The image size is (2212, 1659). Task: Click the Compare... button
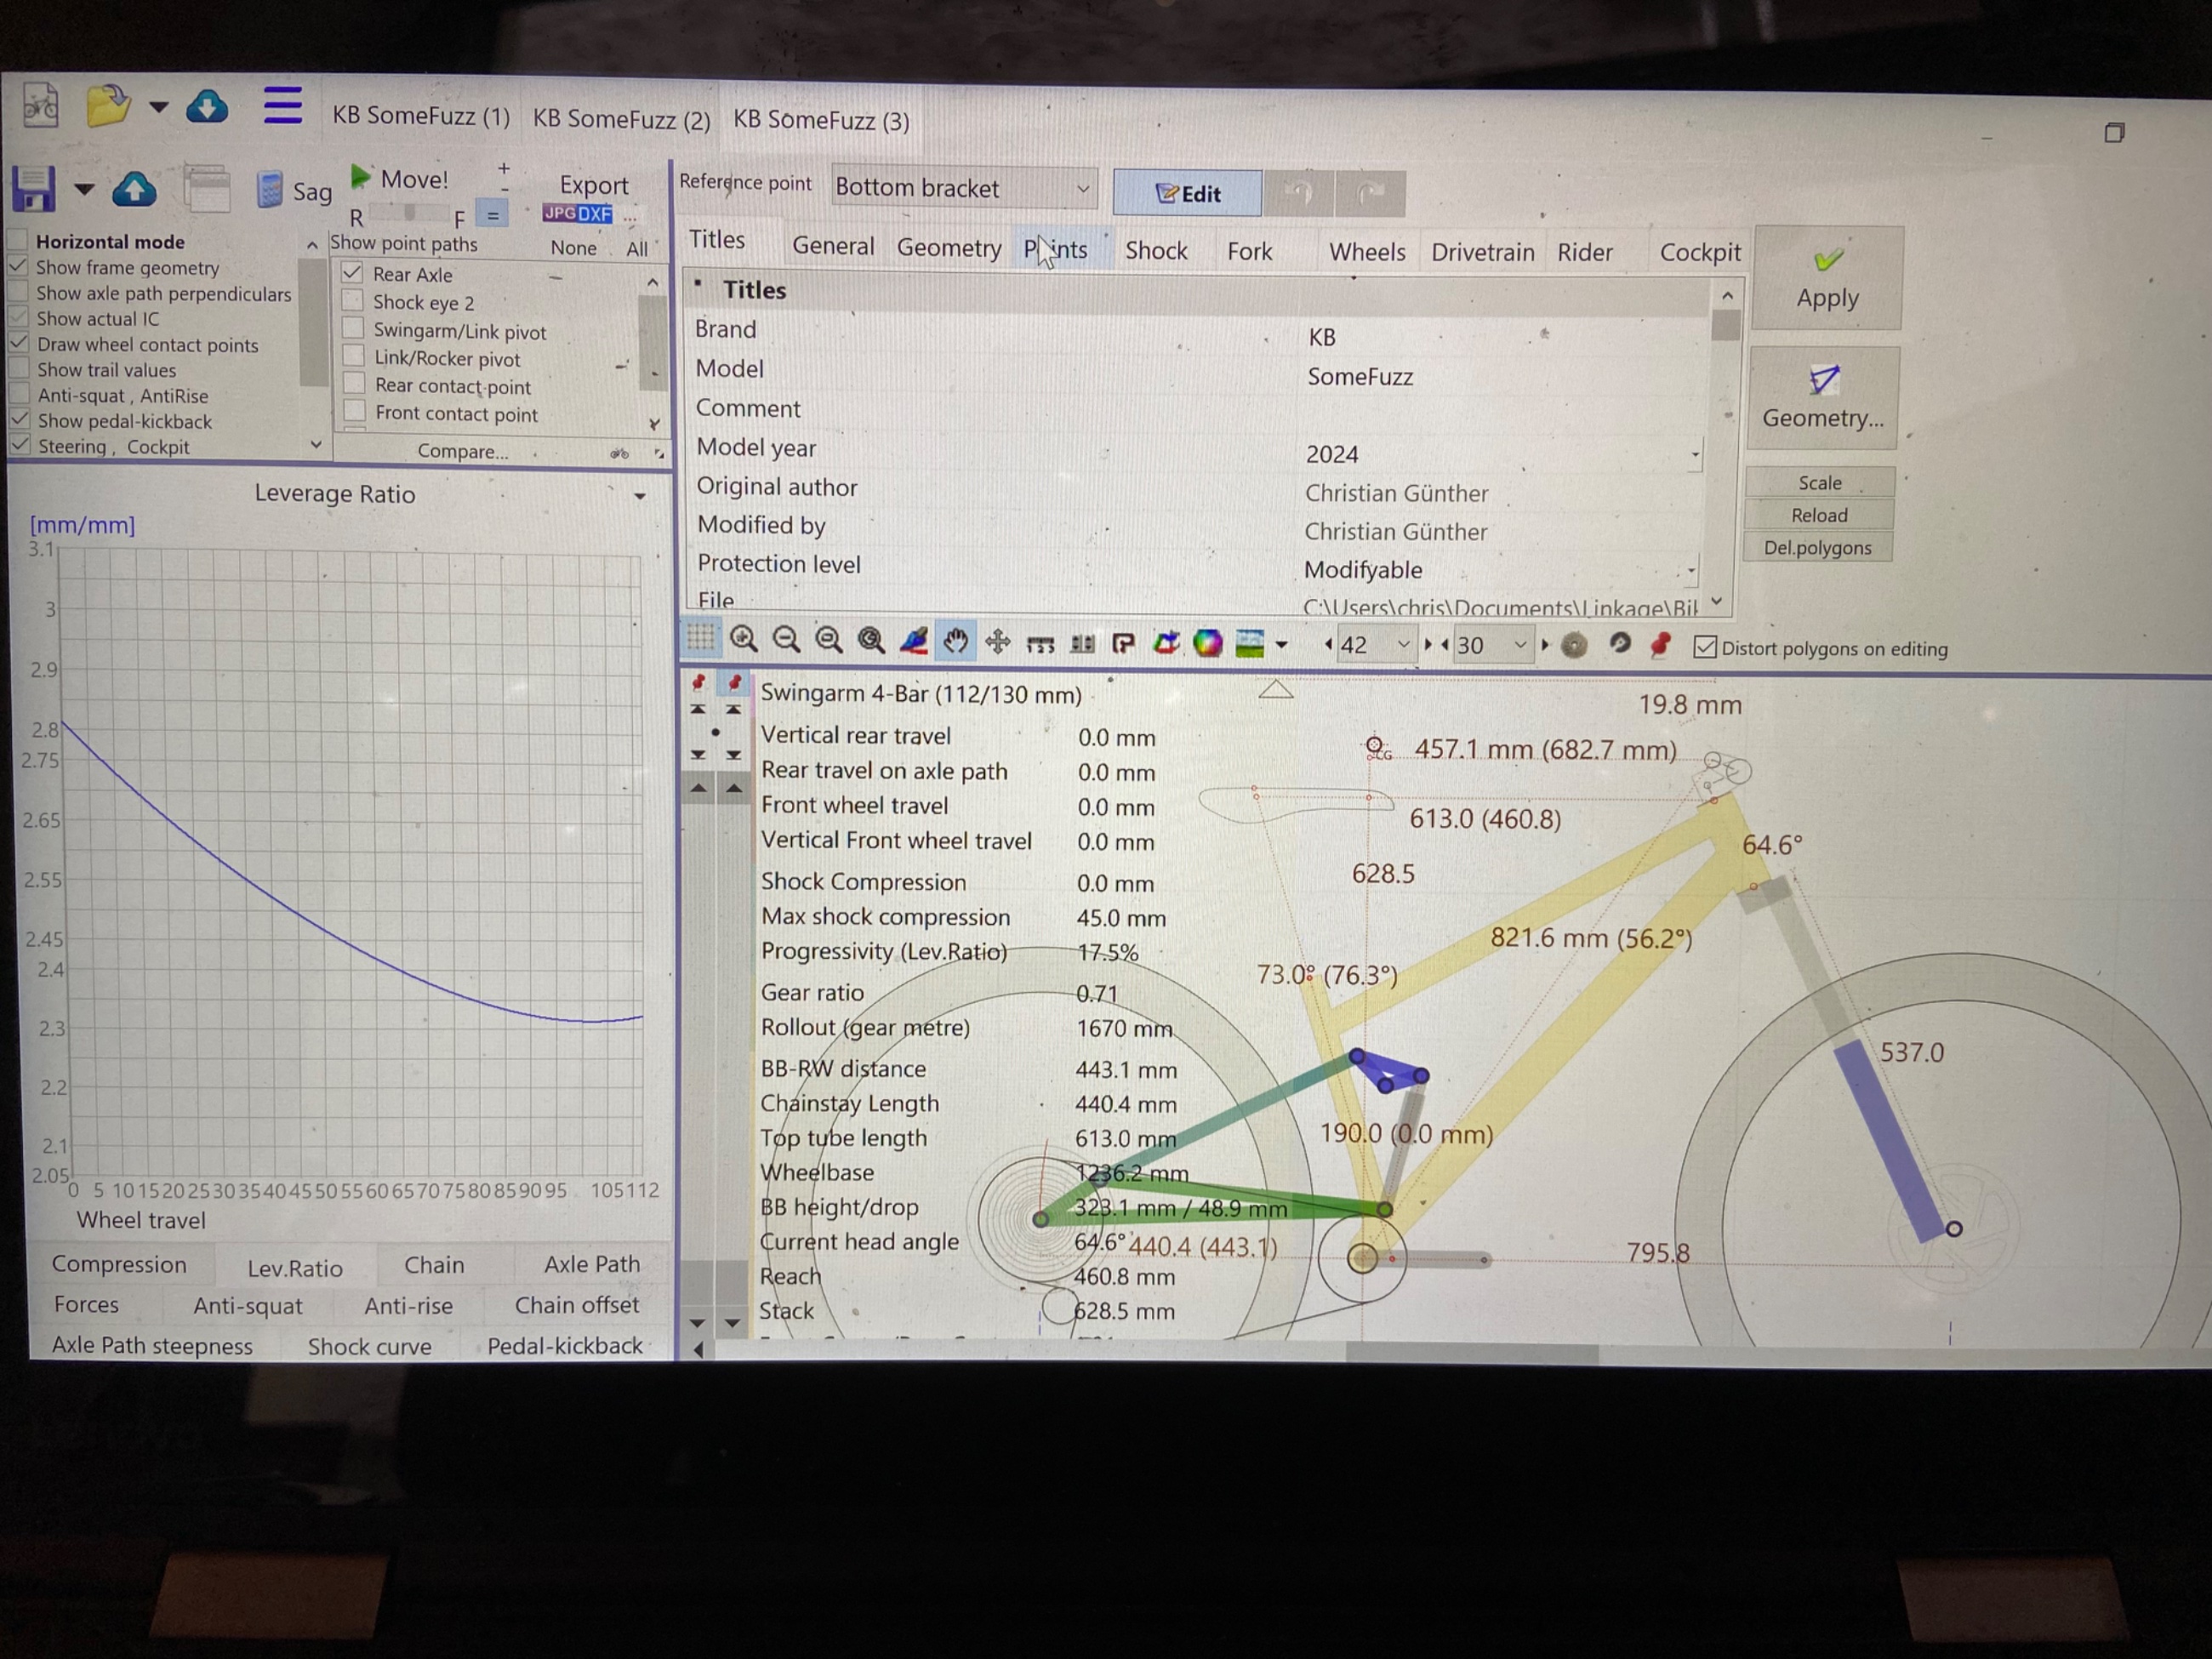463,452
